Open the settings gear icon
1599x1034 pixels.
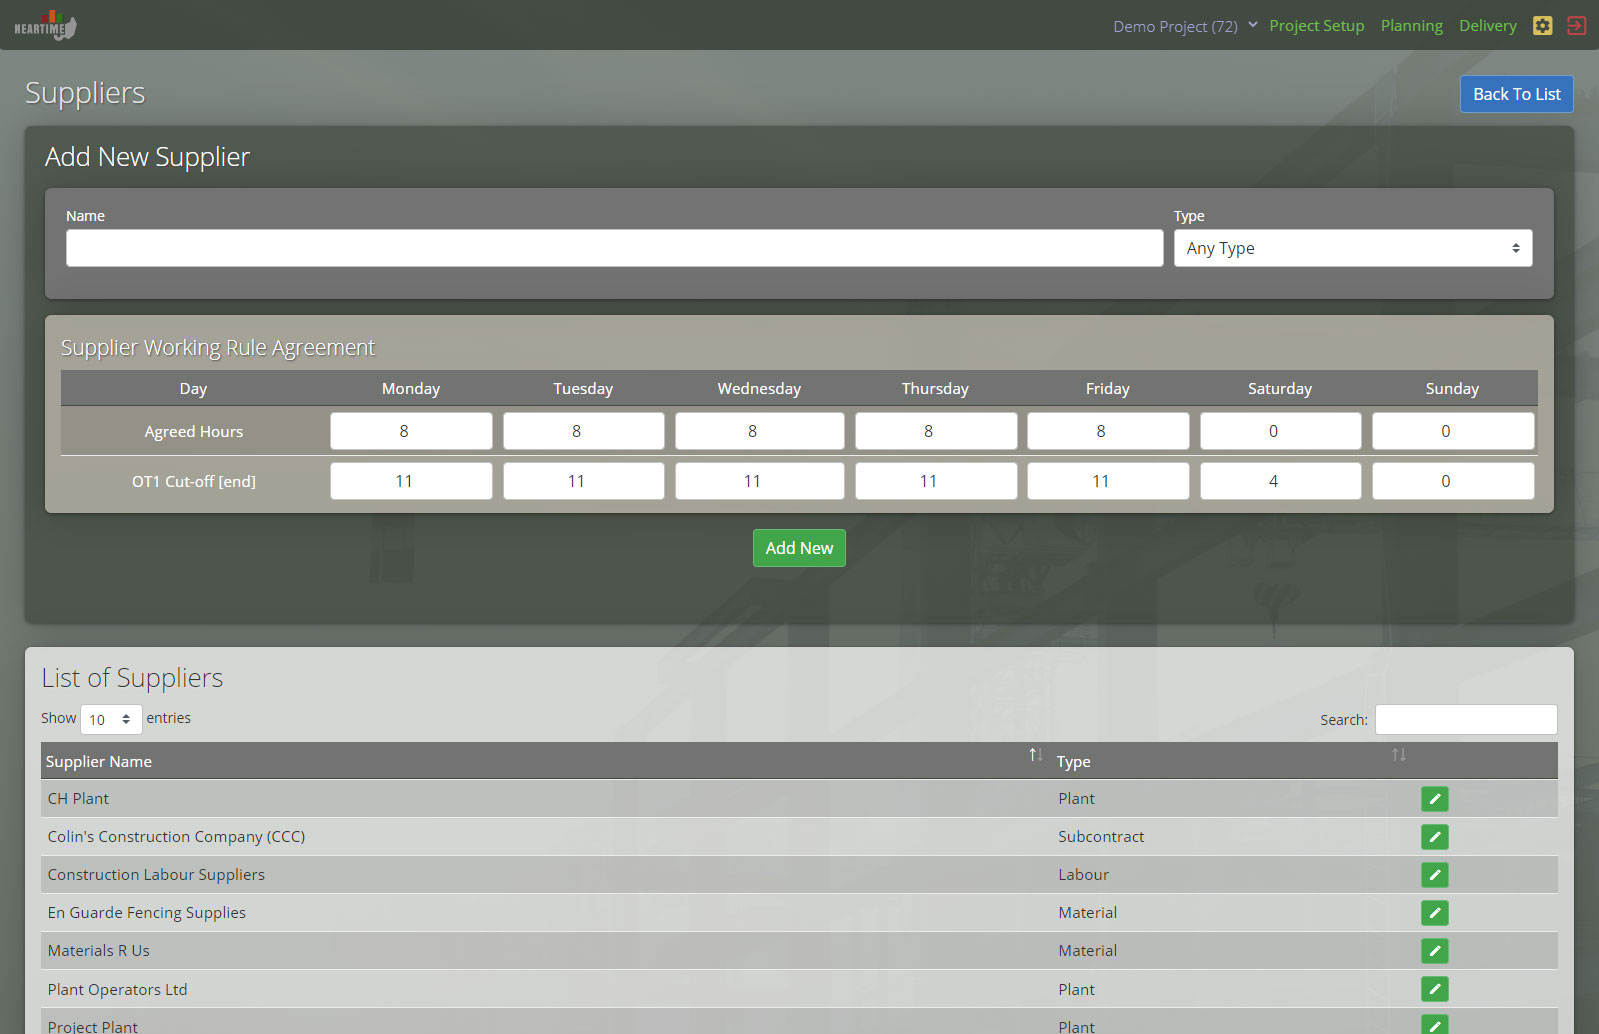pos(1542,26)
